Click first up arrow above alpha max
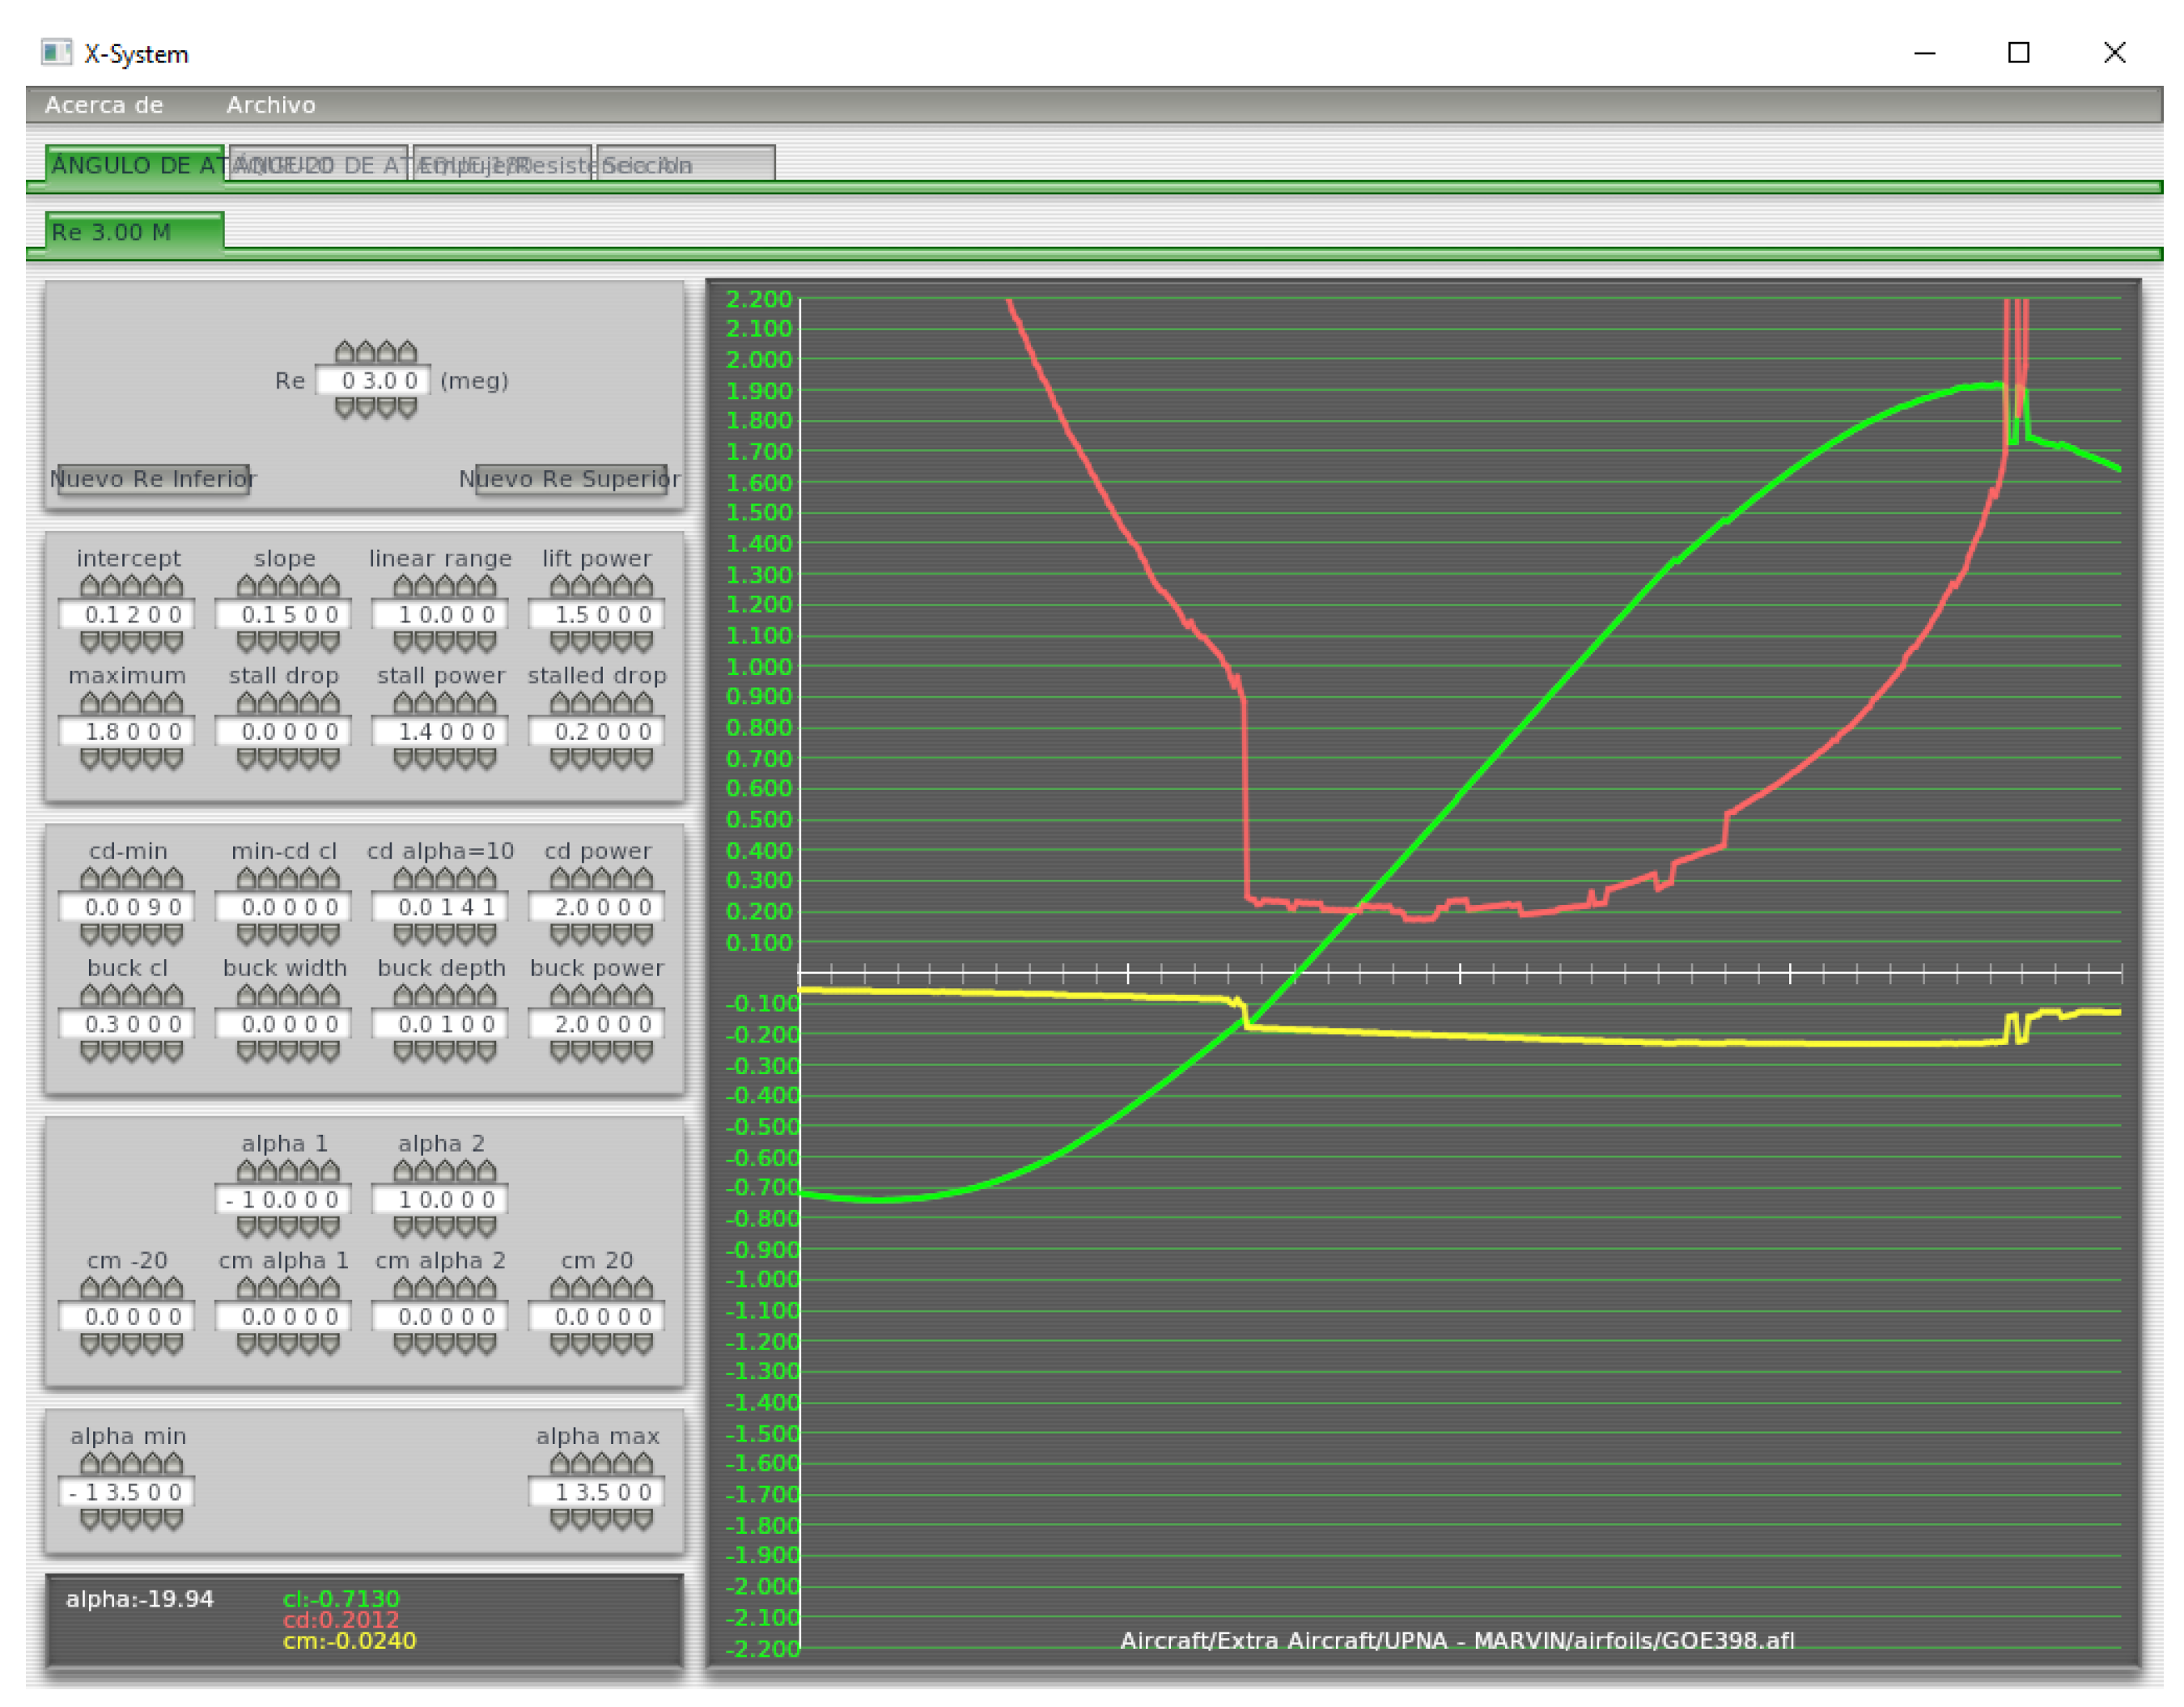 pos(560,1464)
